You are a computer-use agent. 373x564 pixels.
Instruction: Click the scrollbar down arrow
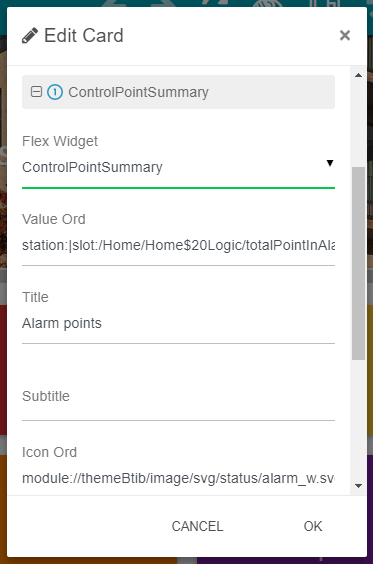click(358, 486)
